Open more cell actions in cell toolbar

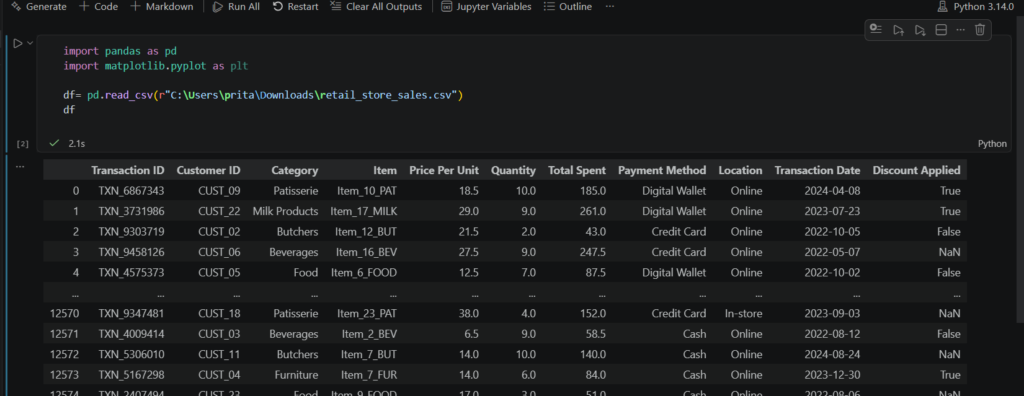(960, 29)
